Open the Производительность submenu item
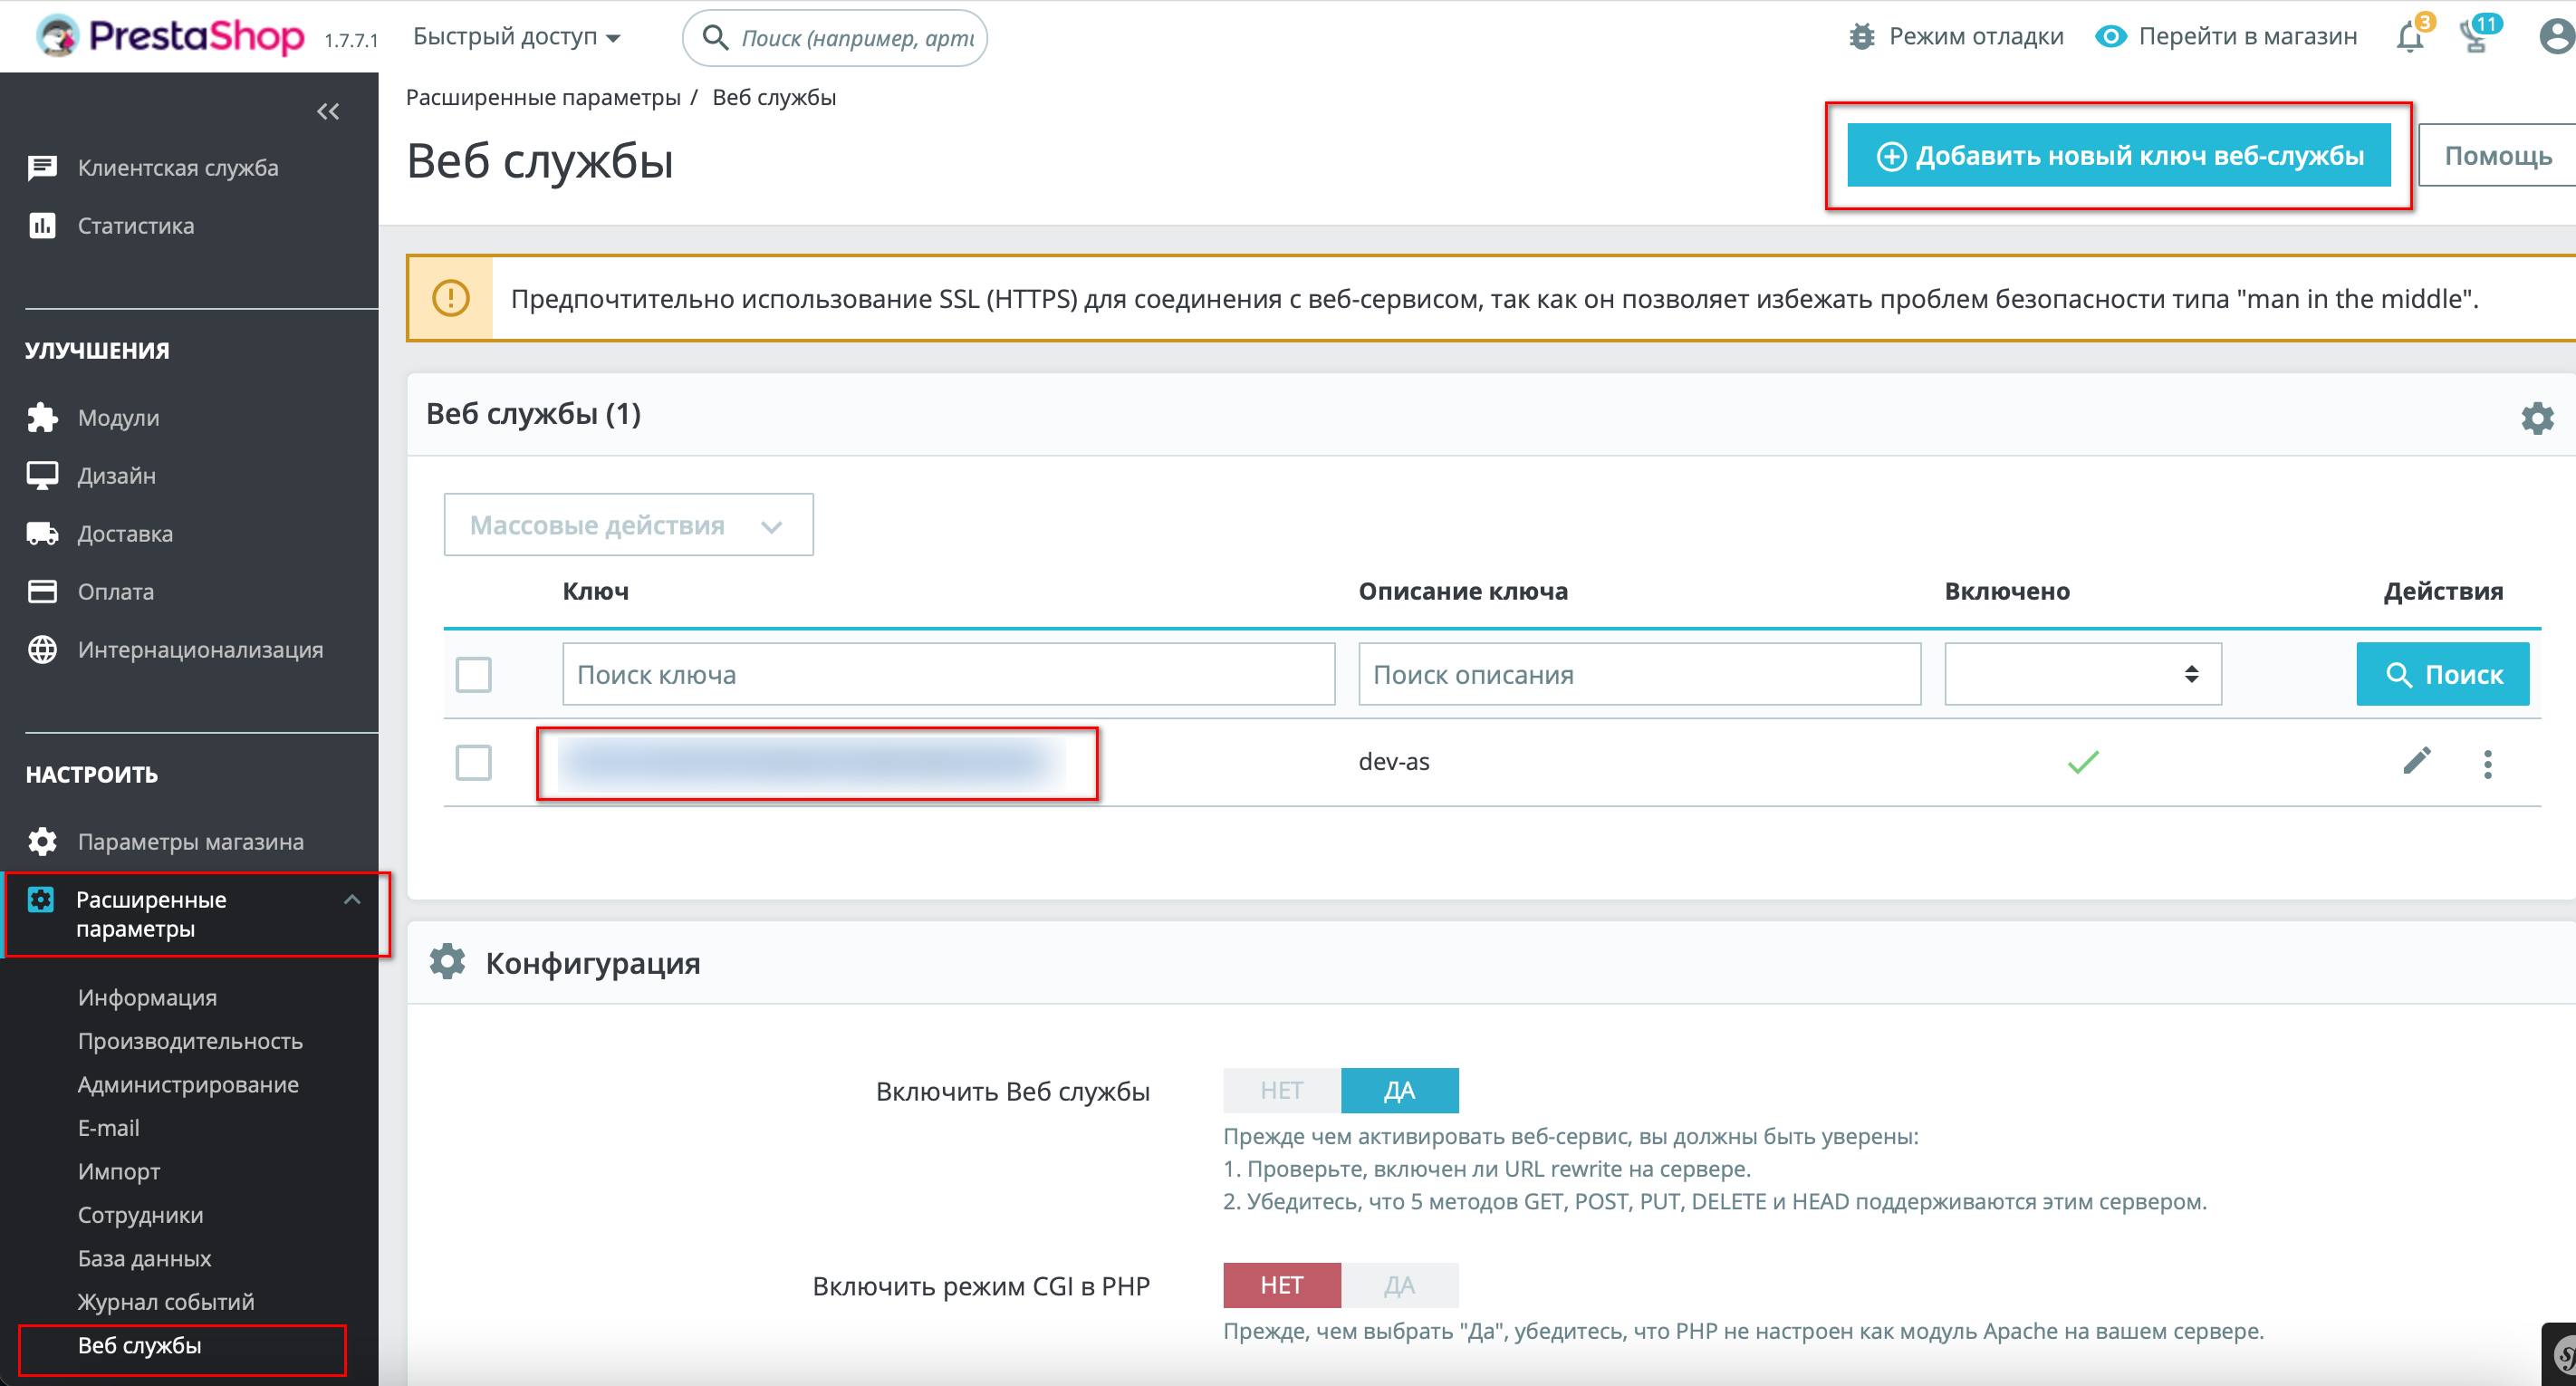The width and height of the screenshot is (2576, 1386). (190, 1041)
